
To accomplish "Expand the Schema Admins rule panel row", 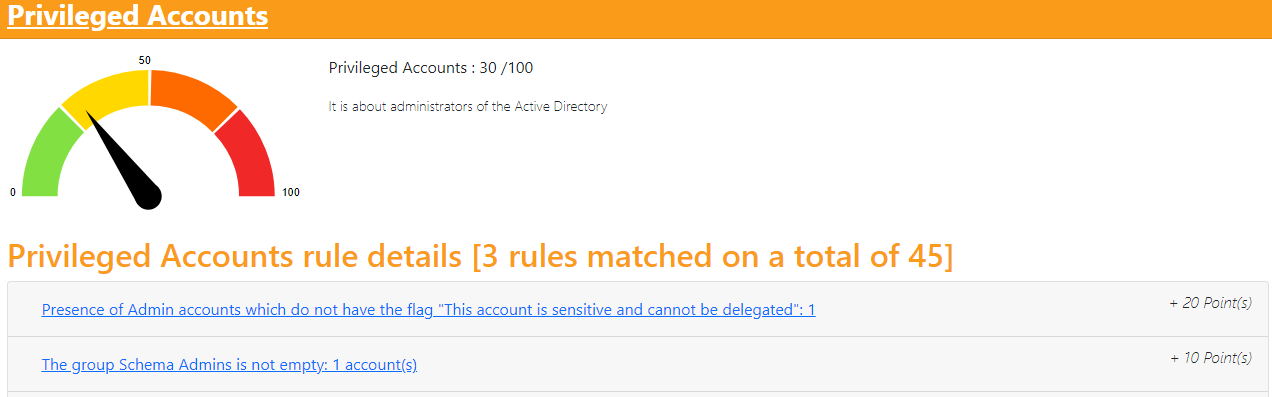I will (638, 364).
